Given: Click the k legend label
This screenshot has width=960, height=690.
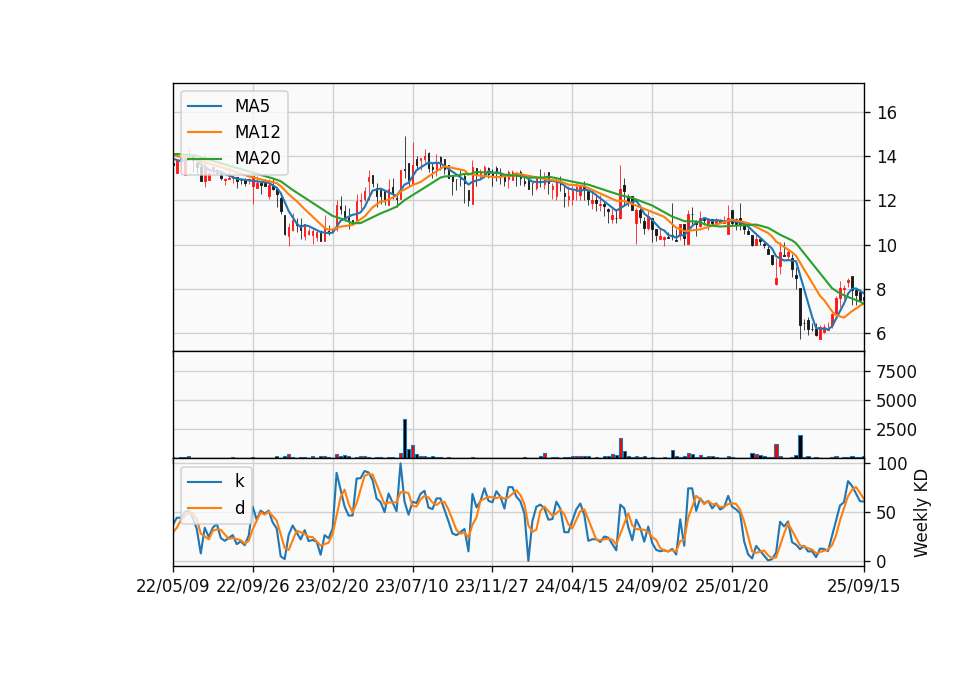Looking at the screenshot, I should [239, 481].
